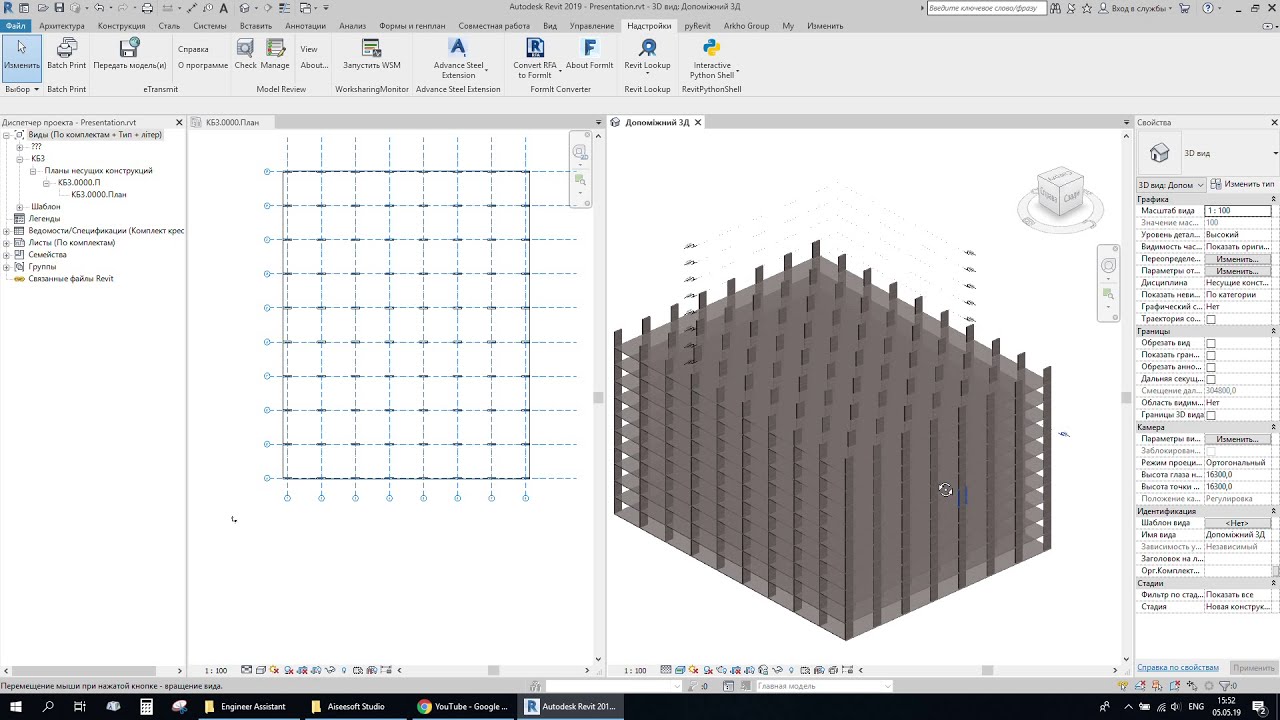1280x720 pixels.
Task: Edit Масштаб вида 1 : 100 field
Action: [x=1237, y=211]
